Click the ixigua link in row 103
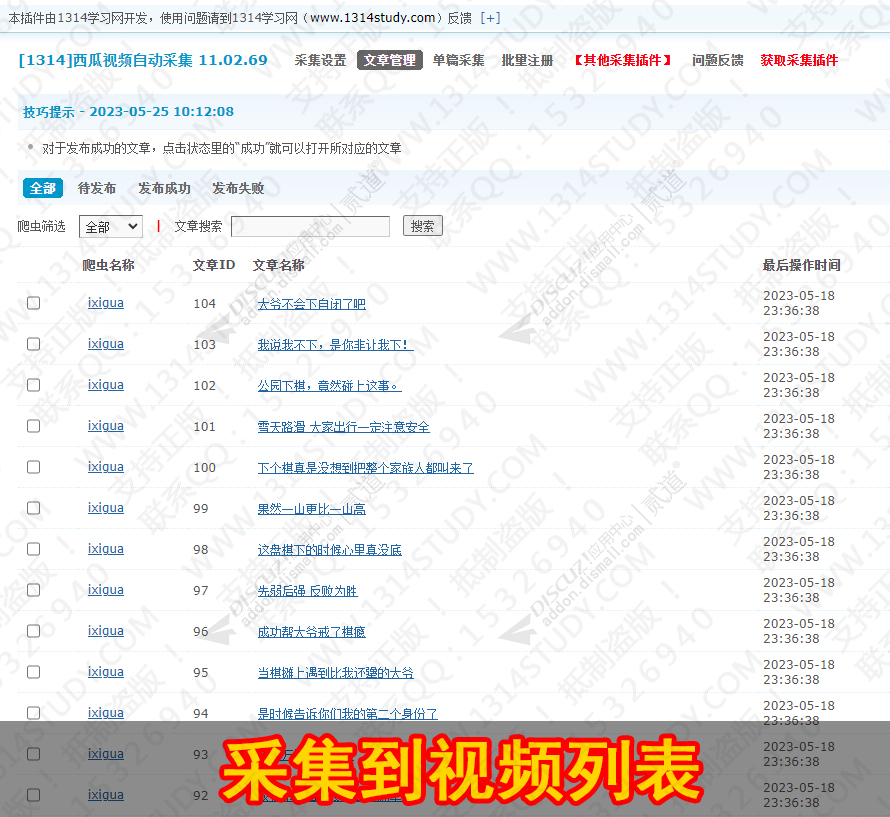The width and height of the screenshot is (890, 817). tap(106, 344)
